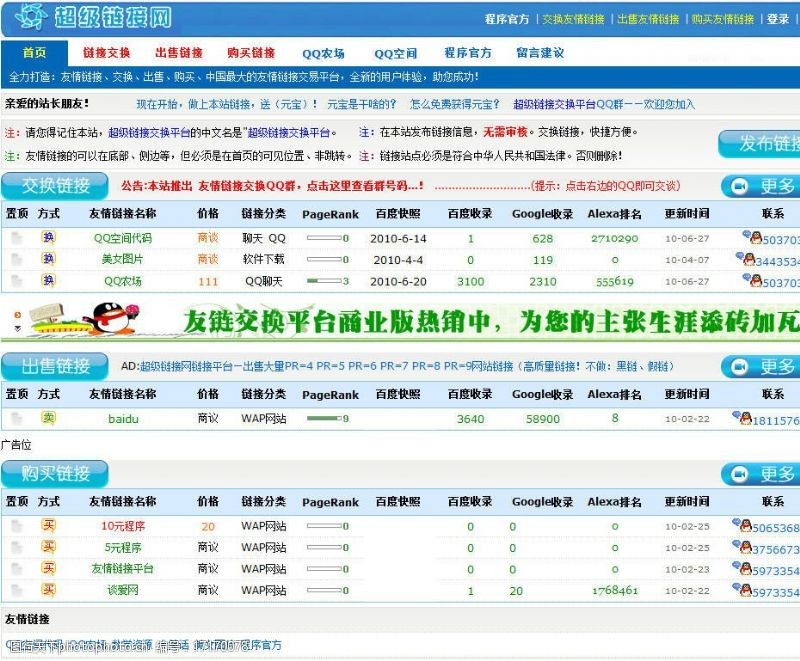Click the 换 exchange icon in QQ空间代码 row
This screenshot has height=661, width=800.
click(x=48, y=238)
